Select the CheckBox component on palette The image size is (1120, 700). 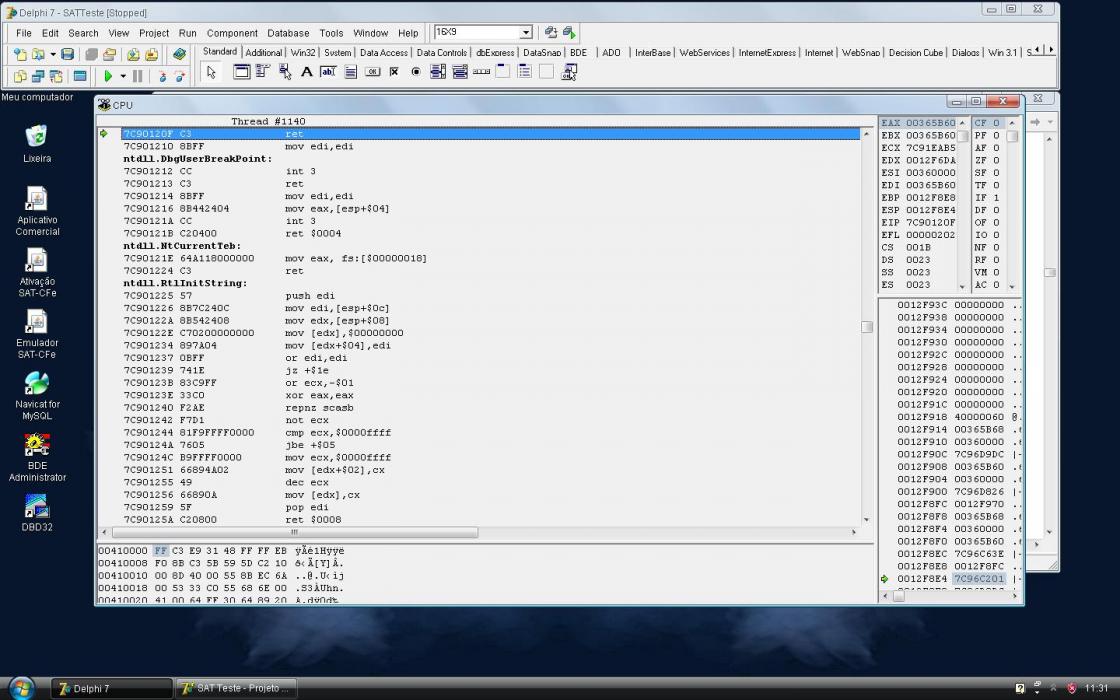[x=394, y=71]
